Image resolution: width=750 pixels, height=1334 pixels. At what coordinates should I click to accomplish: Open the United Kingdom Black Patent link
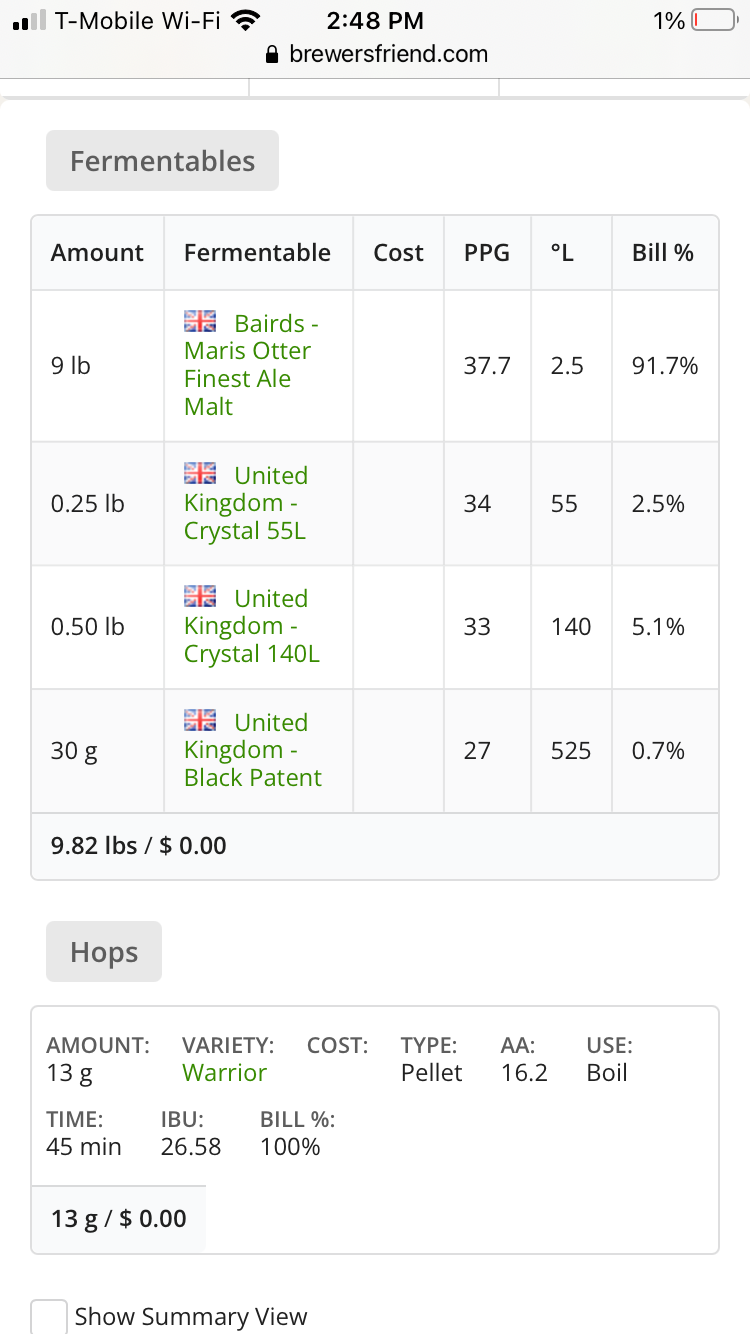point(253,750)
